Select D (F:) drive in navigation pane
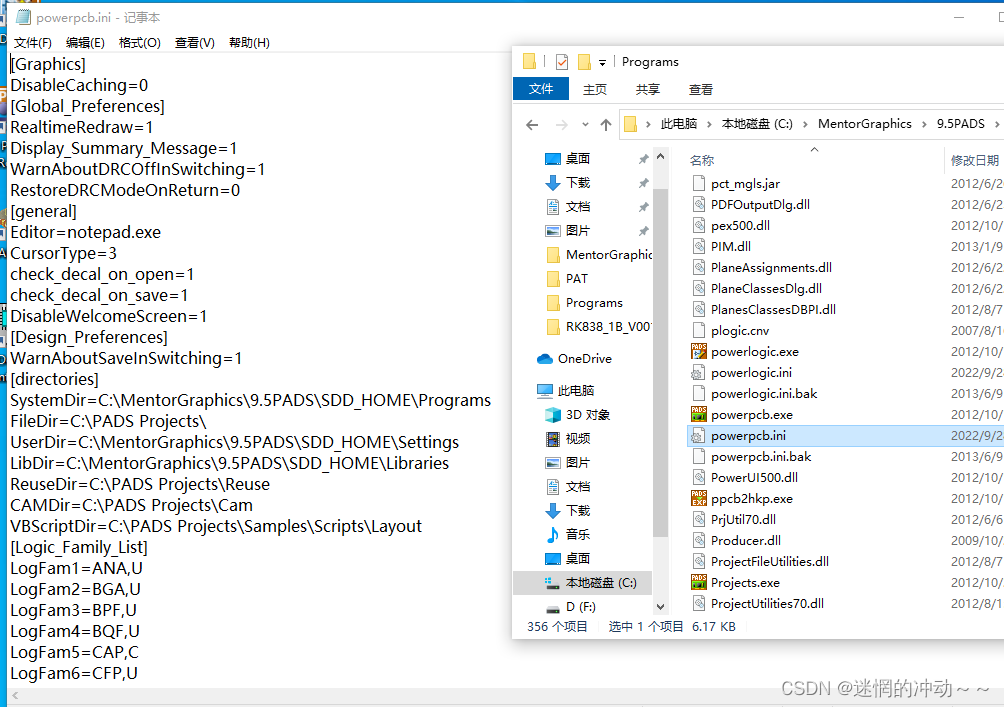 click(580, 606)
